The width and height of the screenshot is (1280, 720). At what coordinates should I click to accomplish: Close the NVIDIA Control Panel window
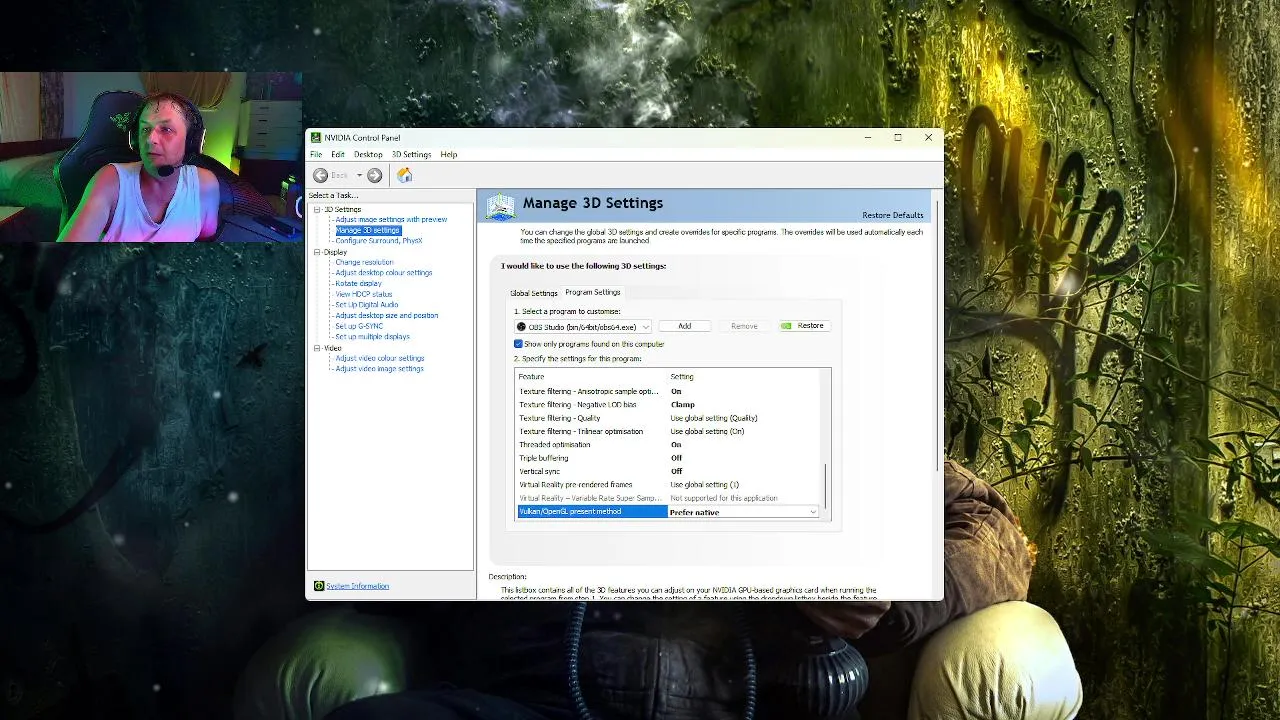[928, 138]
